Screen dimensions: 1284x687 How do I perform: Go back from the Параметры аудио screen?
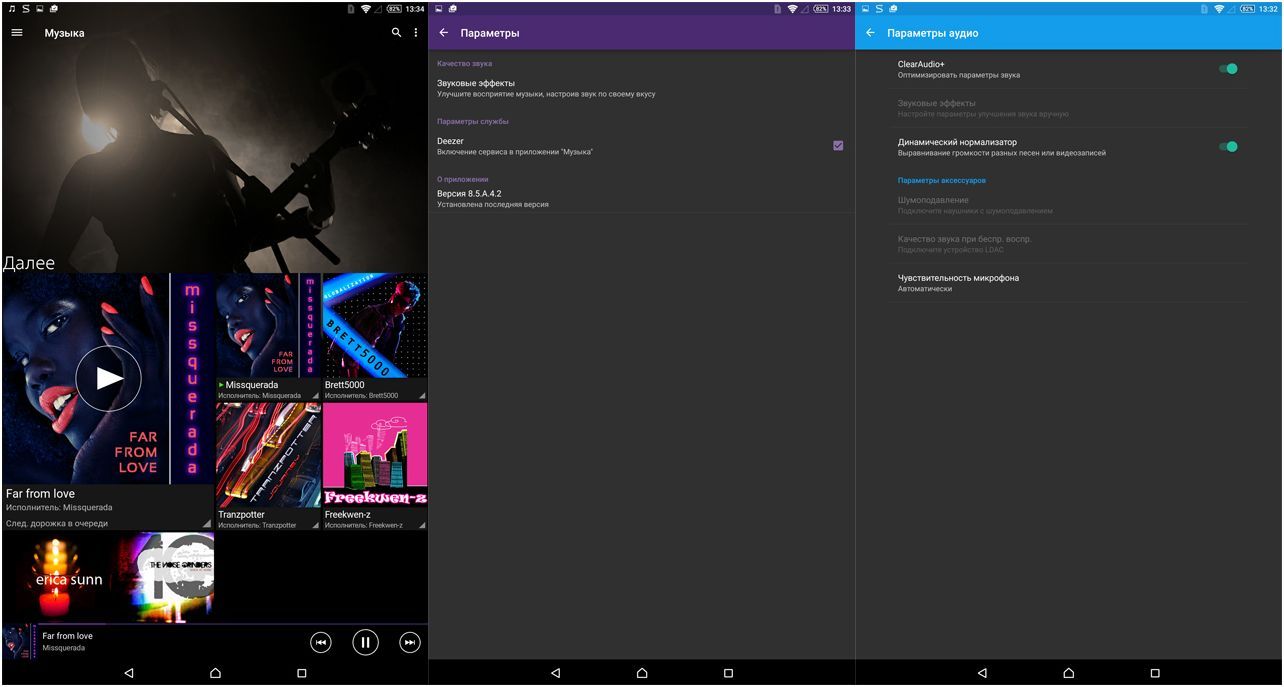pos(870,33)
